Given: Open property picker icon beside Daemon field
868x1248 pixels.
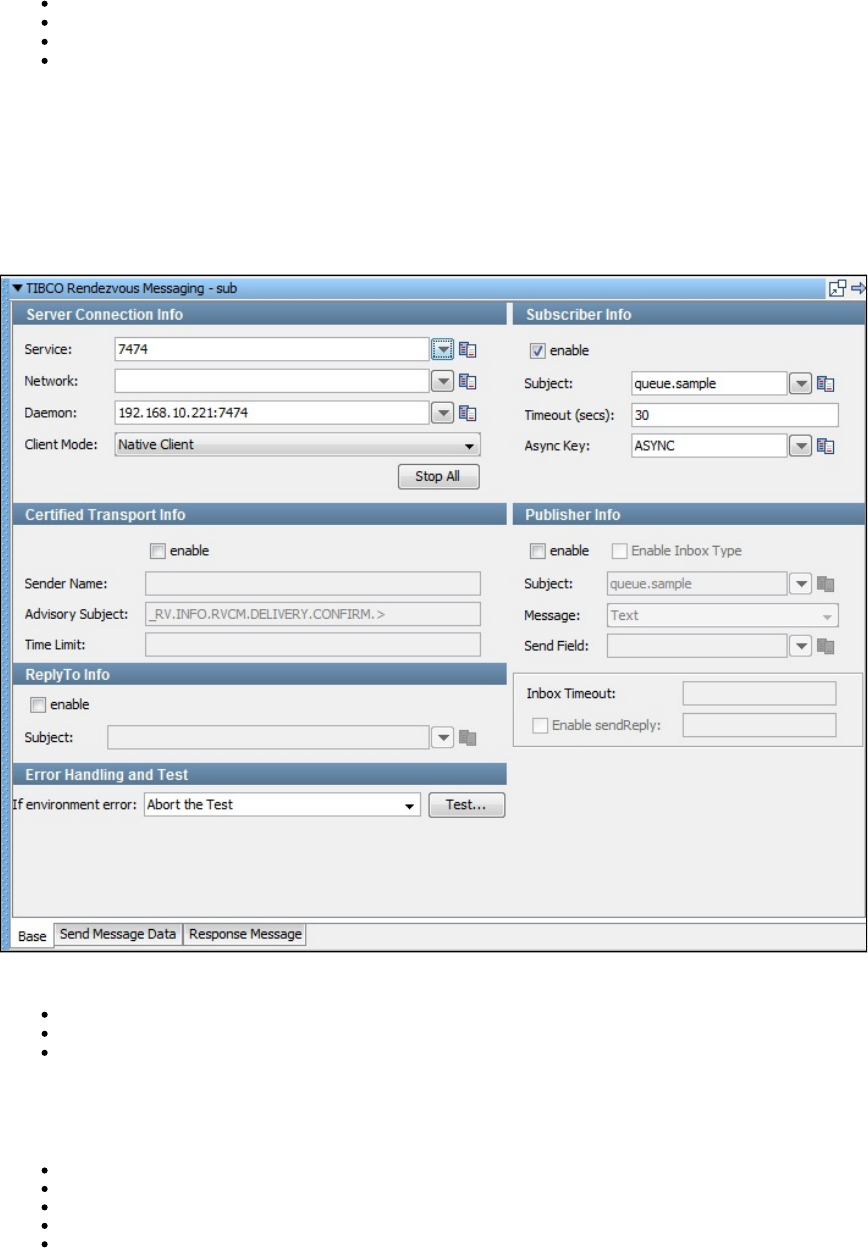Looking at the screenshot, I should click(x=468, y=412).
